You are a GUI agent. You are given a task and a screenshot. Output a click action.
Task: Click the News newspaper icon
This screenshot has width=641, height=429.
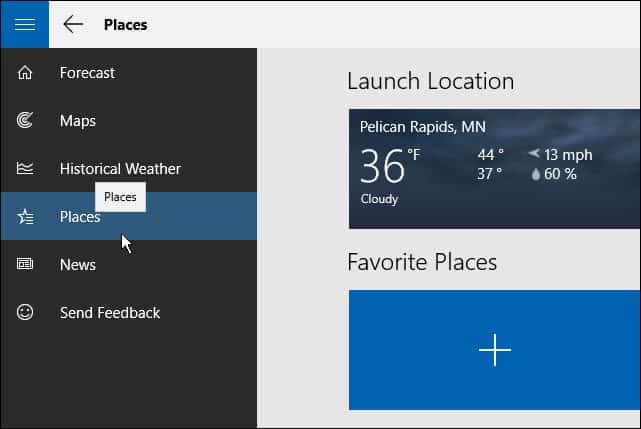[25, 264]
